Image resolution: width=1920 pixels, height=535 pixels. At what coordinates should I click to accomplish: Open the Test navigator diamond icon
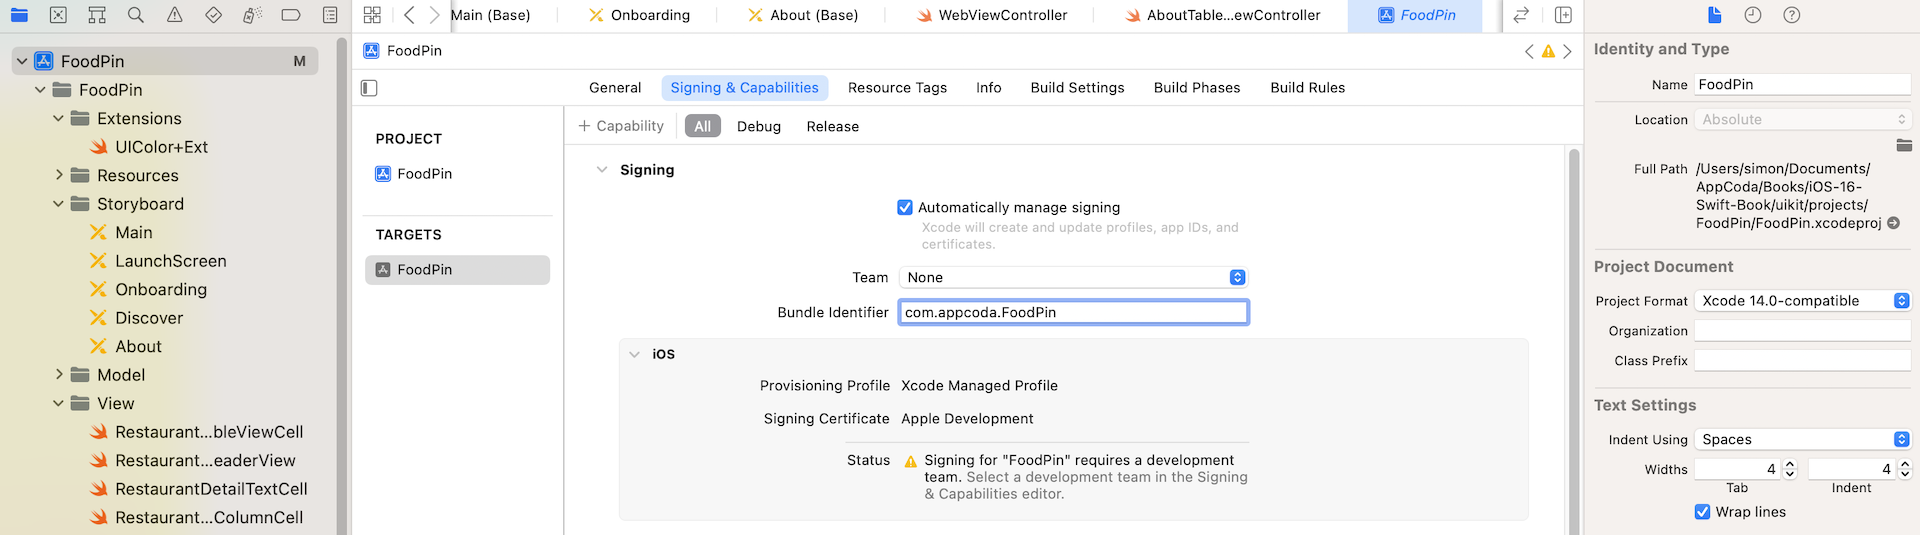point(213,15)
